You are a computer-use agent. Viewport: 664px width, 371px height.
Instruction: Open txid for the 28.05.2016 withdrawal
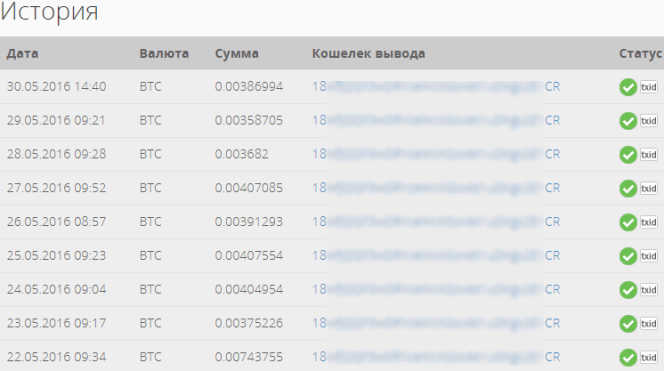[649, 155]
